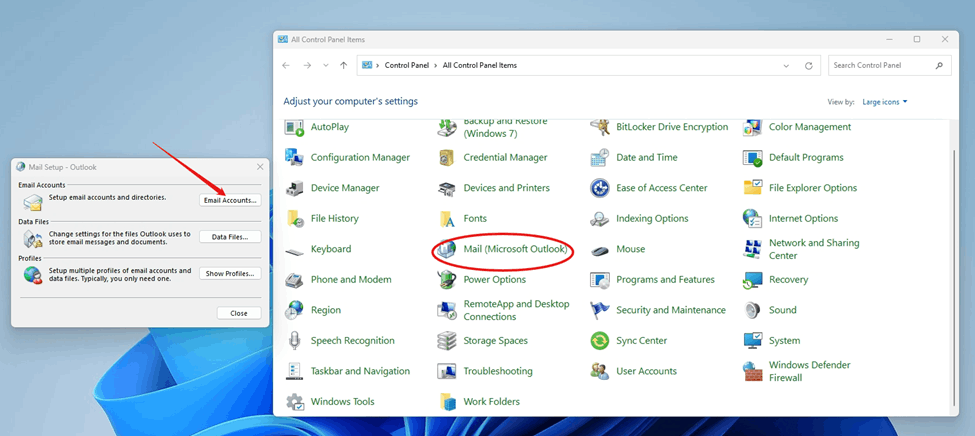This screenshot has height=436, width=975.
Task: Open the Fonts folder icon
Action: tap(447, 218)
